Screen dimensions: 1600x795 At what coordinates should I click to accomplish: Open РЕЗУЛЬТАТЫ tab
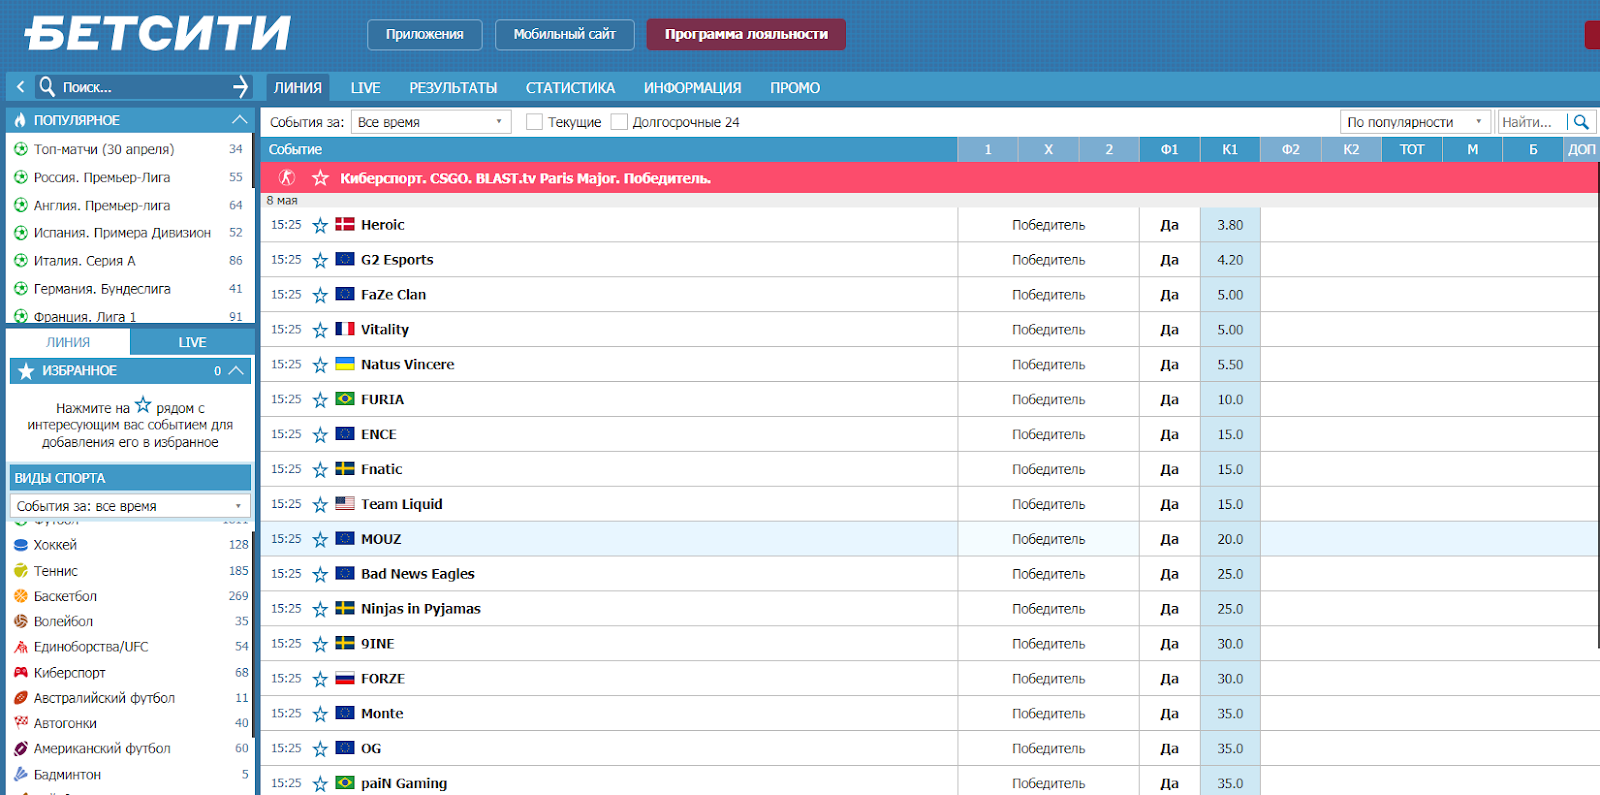point(453,88)
